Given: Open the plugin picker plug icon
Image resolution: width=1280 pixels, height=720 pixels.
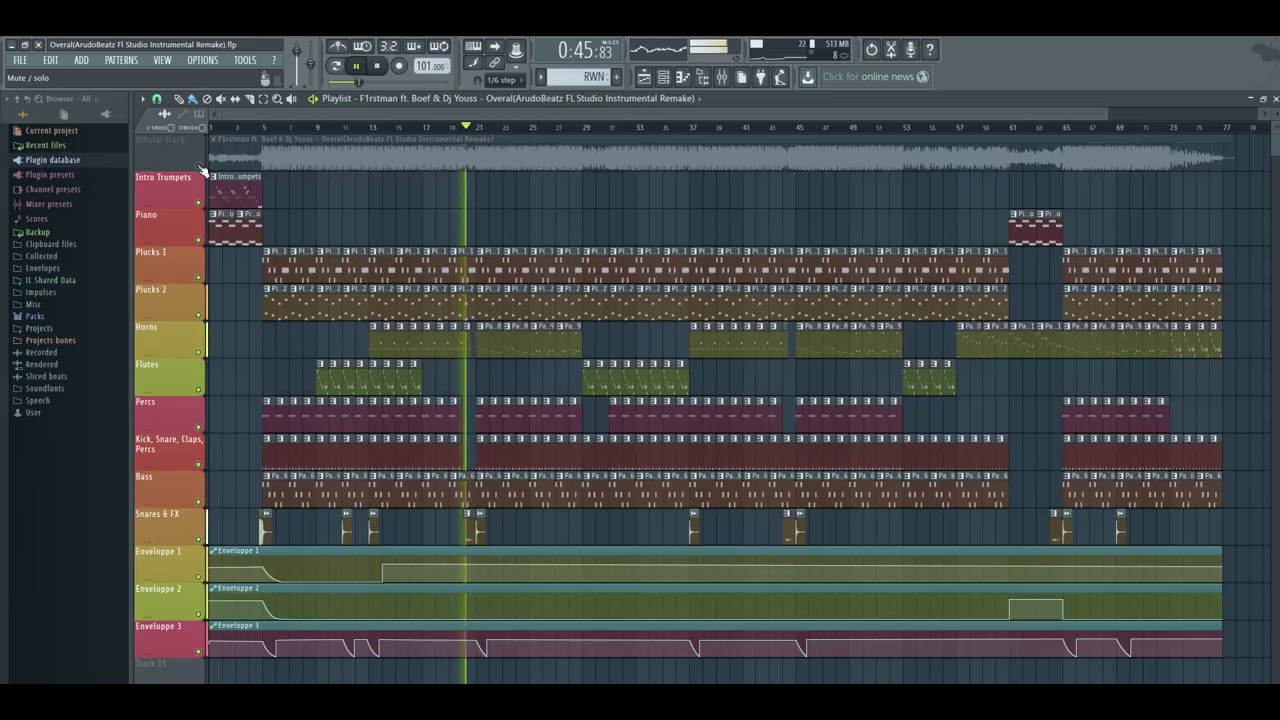Looking at the screenshot, I should click(x=761, y=77).
